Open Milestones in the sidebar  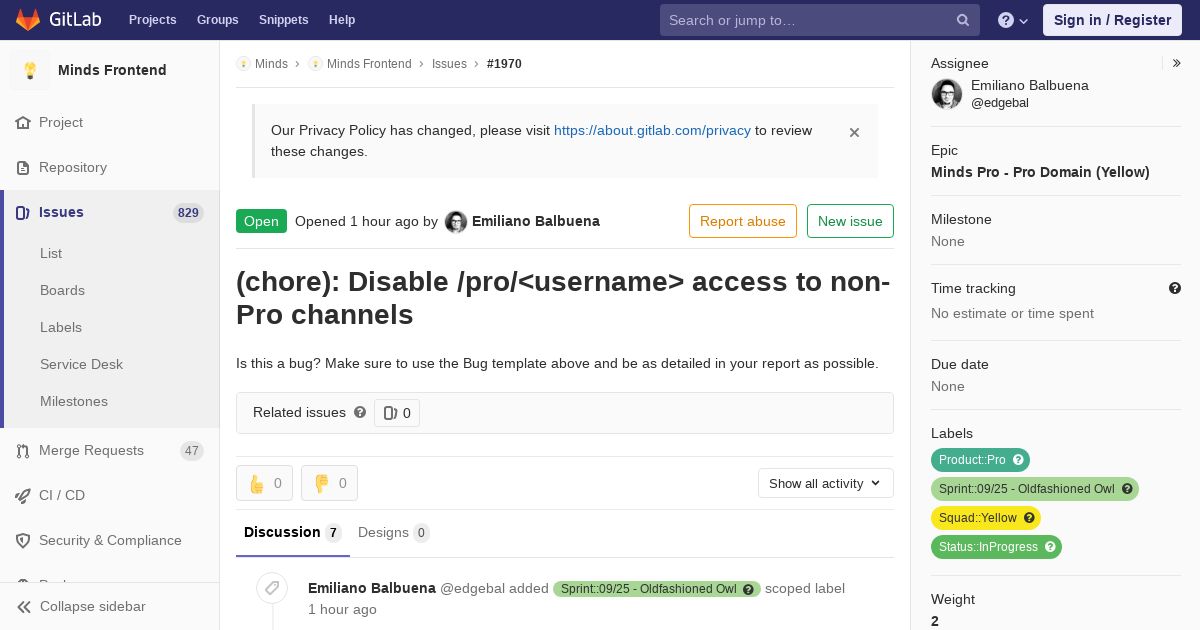coord(74,401)
